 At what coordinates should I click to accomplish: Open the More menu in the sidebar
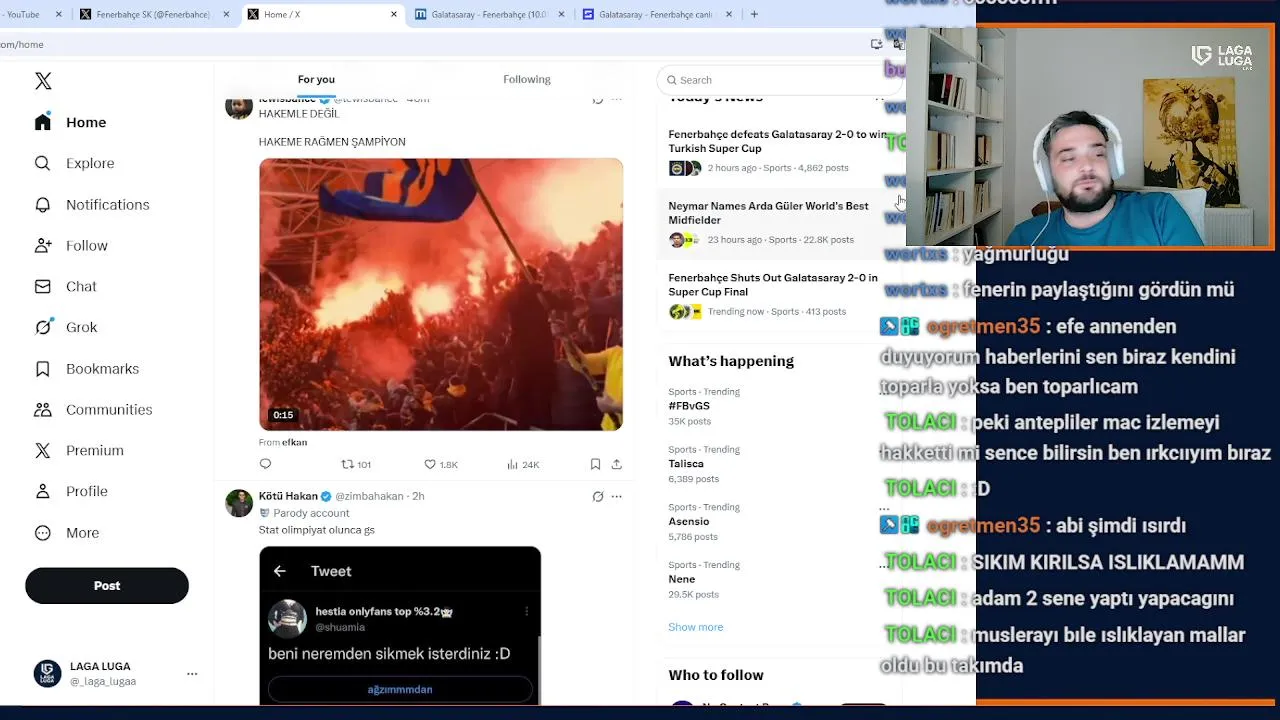tap(66, 533)
